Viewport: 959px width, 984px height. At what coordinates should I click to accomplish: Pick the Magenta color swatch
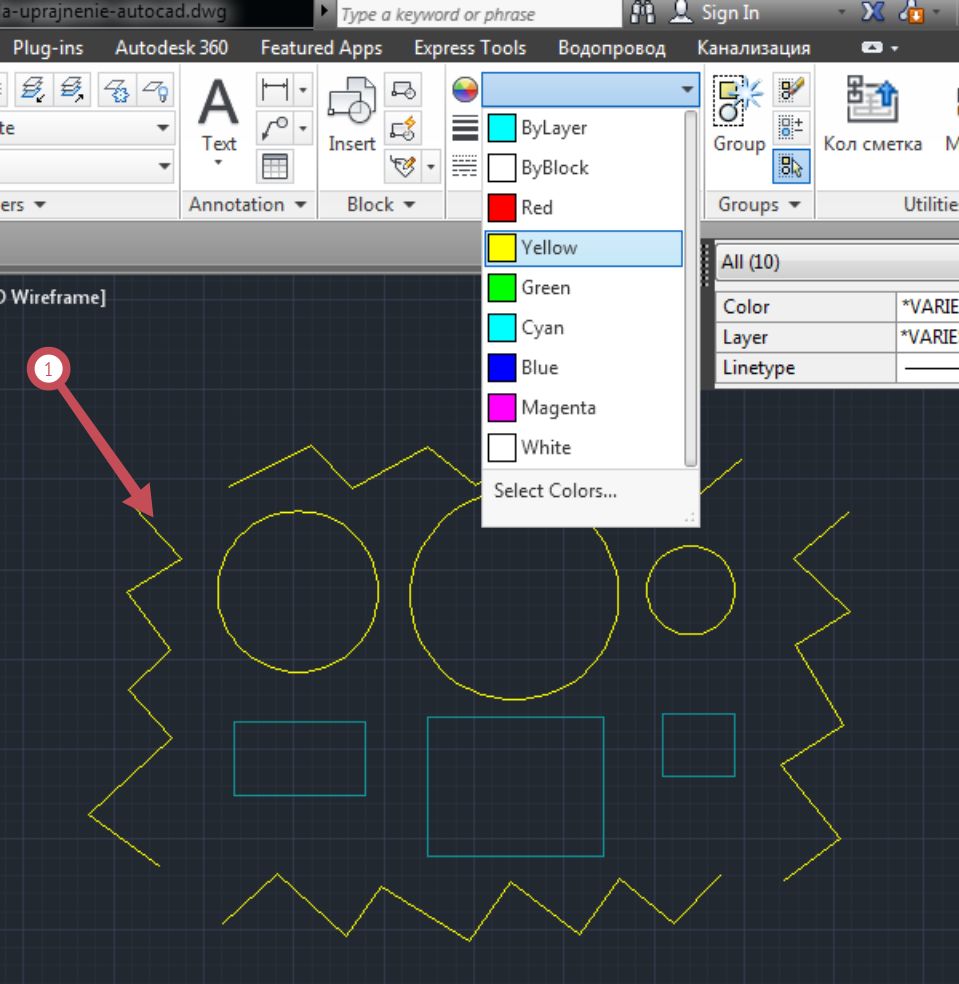point(502,408)
